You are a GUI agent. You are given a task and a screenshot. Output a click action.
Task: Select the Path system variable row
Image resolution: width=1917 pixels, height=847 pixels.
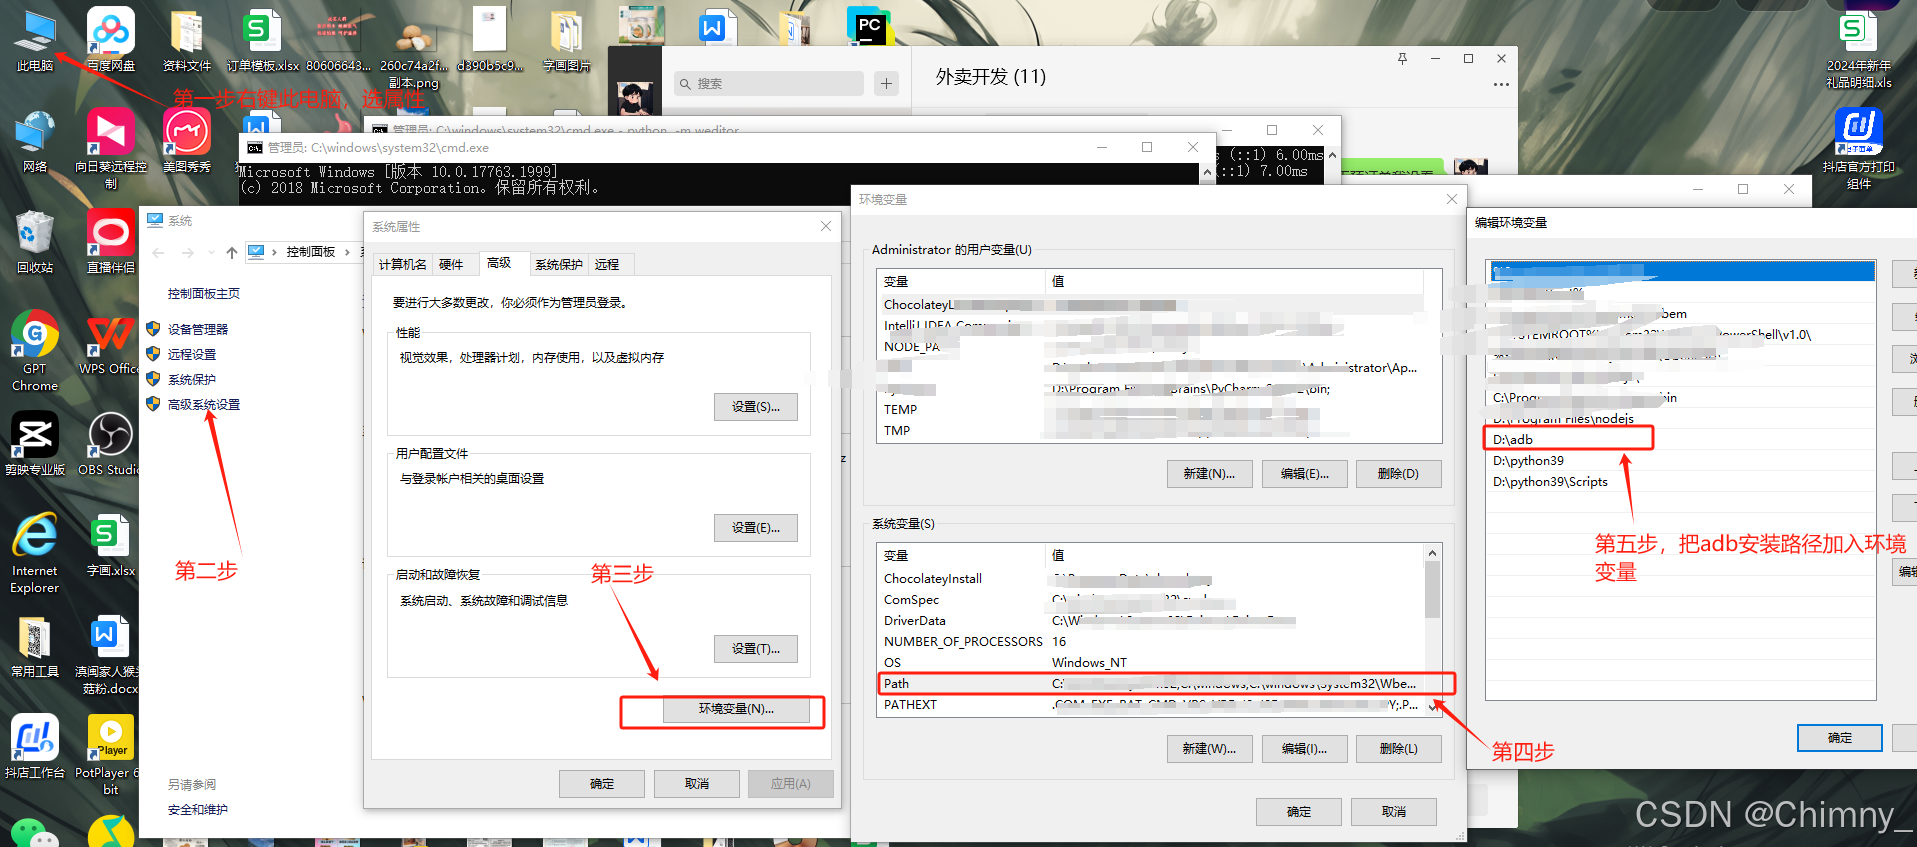[1151, 684]
